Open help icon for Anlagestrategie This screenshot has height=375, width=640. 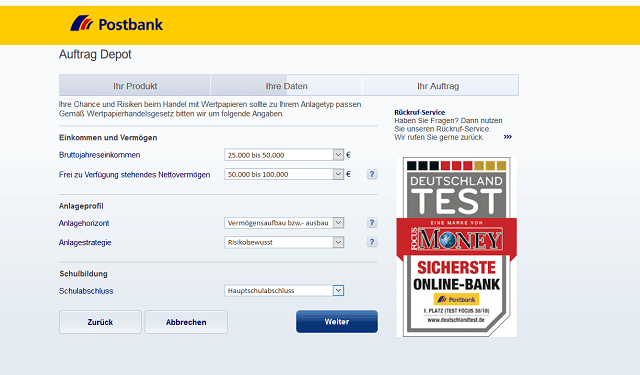coord(372,242)
